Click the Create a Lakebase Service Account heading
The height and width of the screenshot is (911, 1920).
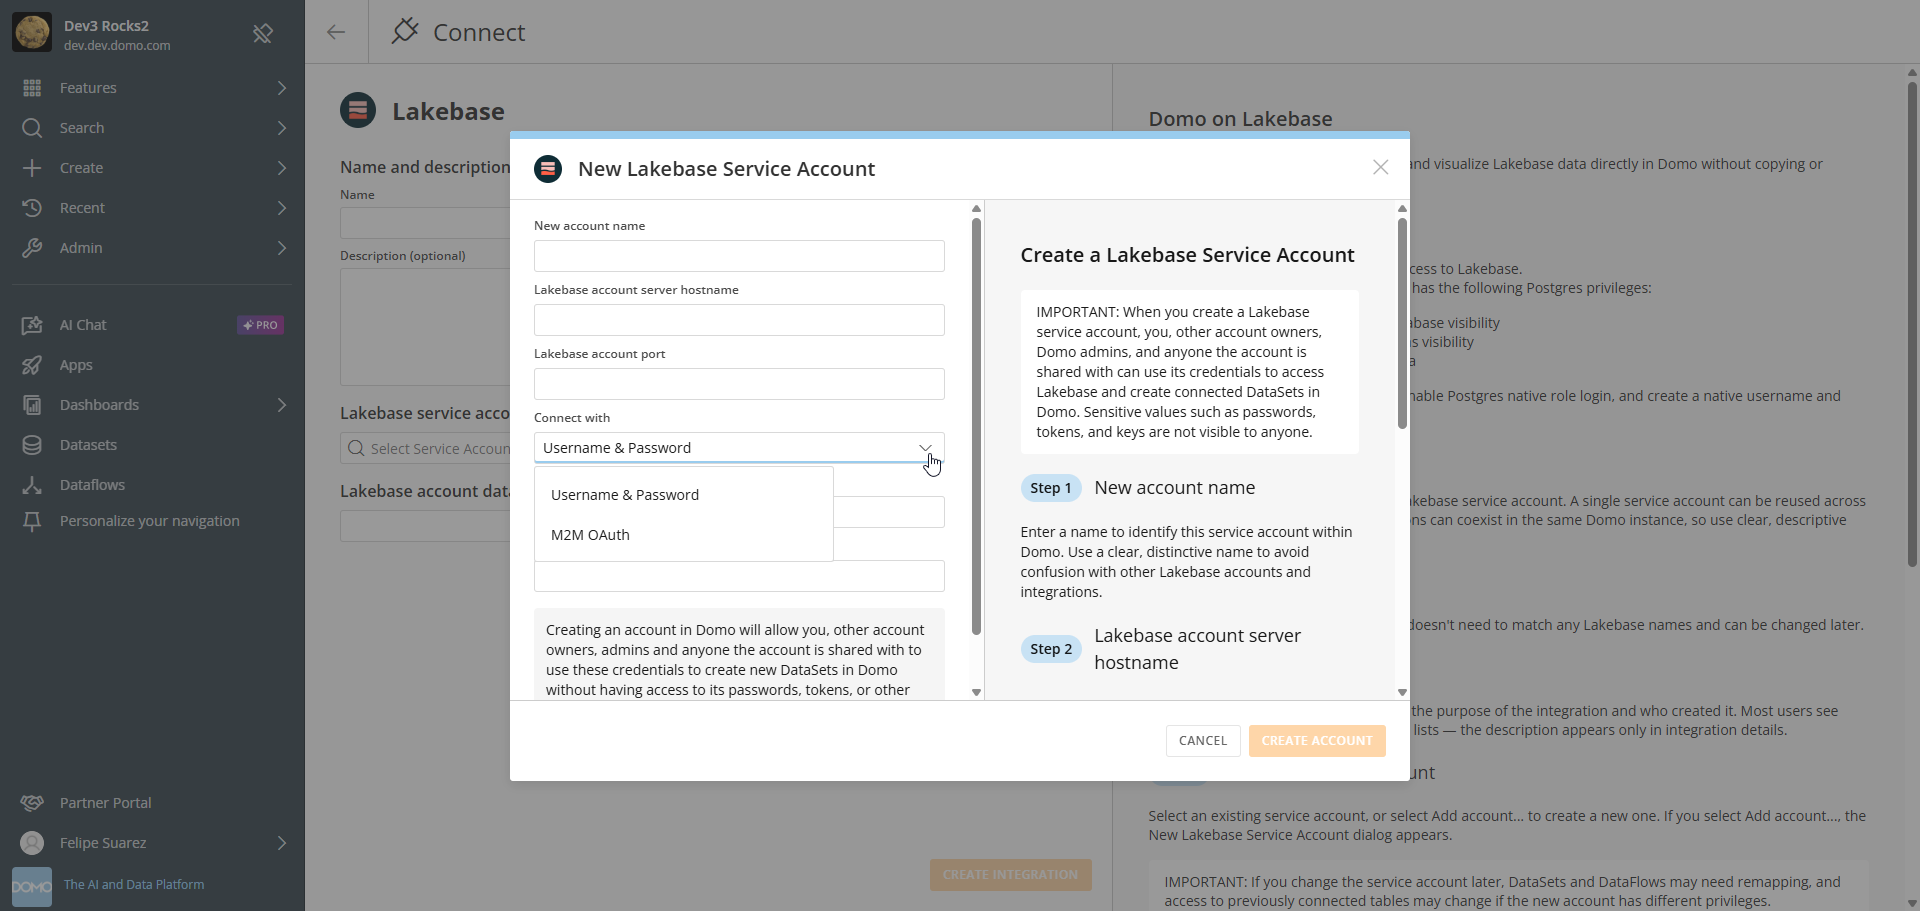pos(1187,255)
